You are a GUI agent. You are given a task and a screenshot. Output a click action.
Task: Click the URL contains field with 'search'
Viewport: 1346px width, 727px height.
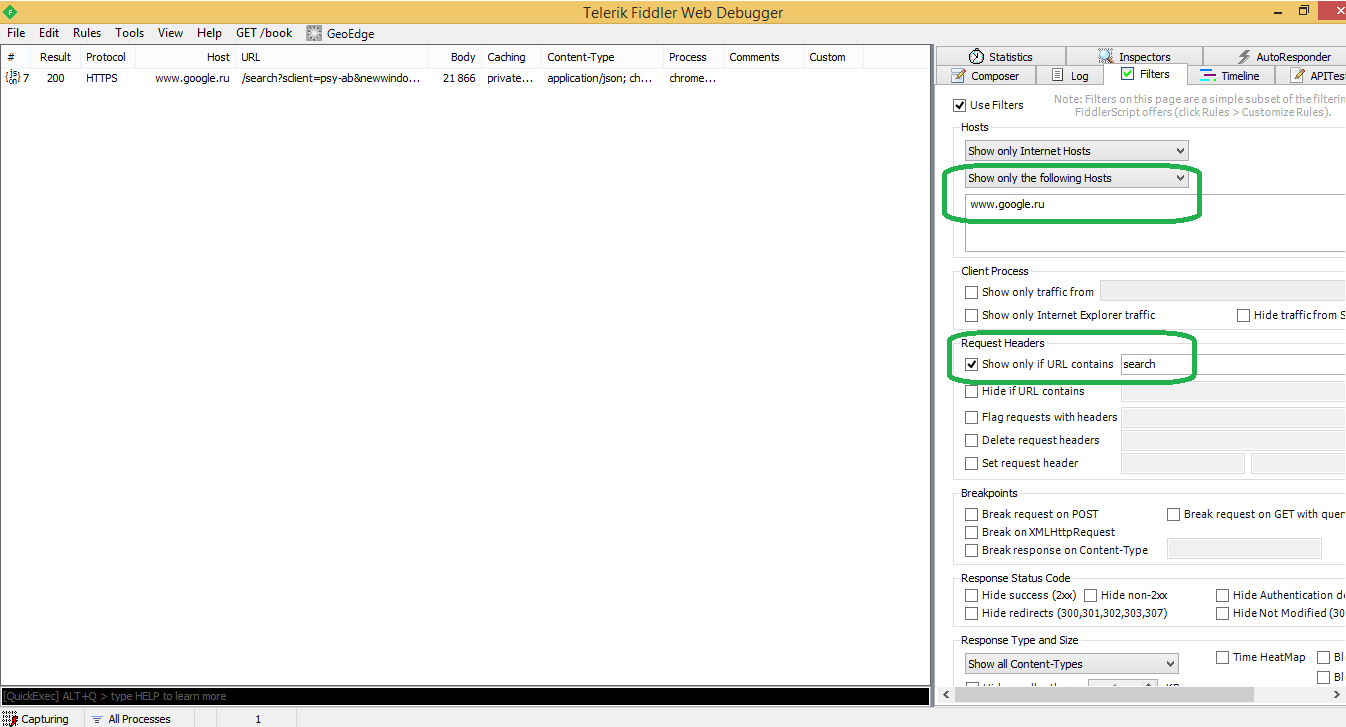point(1233,364)
